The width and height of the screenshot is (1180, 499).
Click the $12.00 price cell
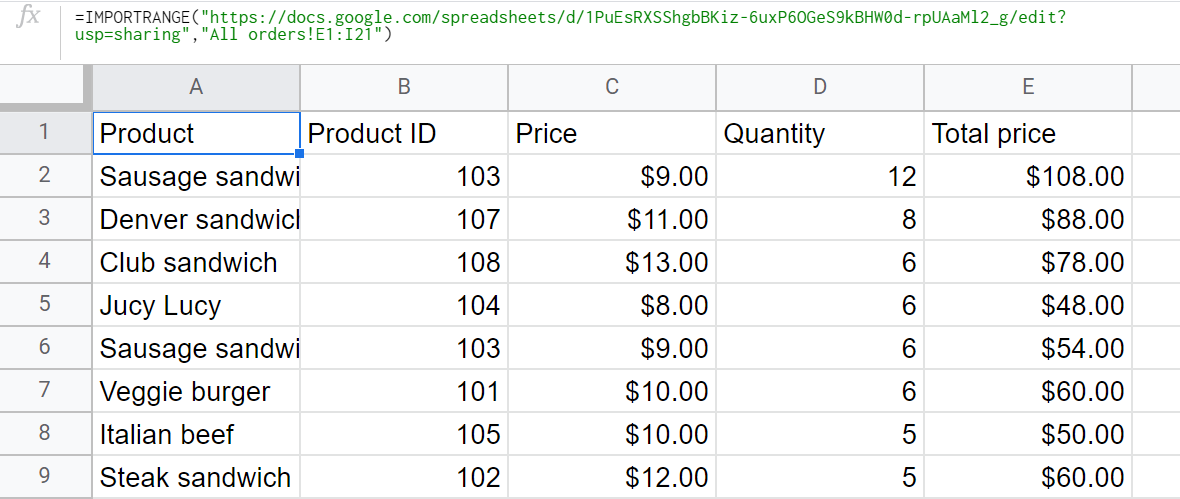point(612,476)
